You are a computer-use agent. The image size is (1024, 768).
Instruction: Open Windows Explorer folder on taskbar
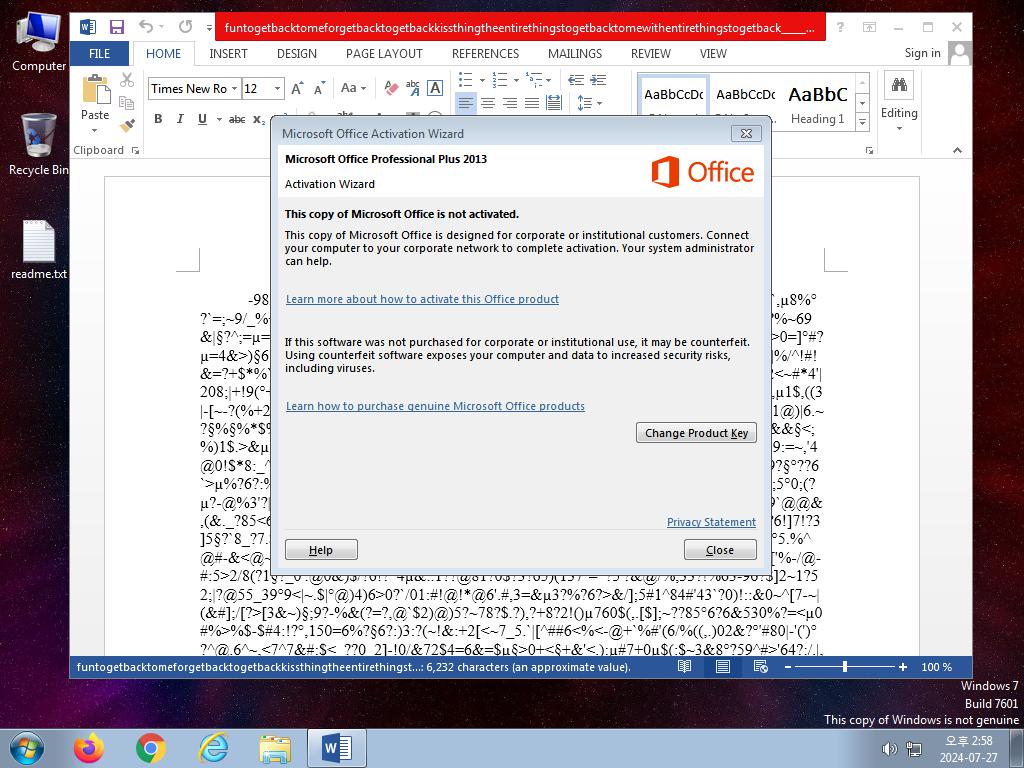(x=275, y=748)
